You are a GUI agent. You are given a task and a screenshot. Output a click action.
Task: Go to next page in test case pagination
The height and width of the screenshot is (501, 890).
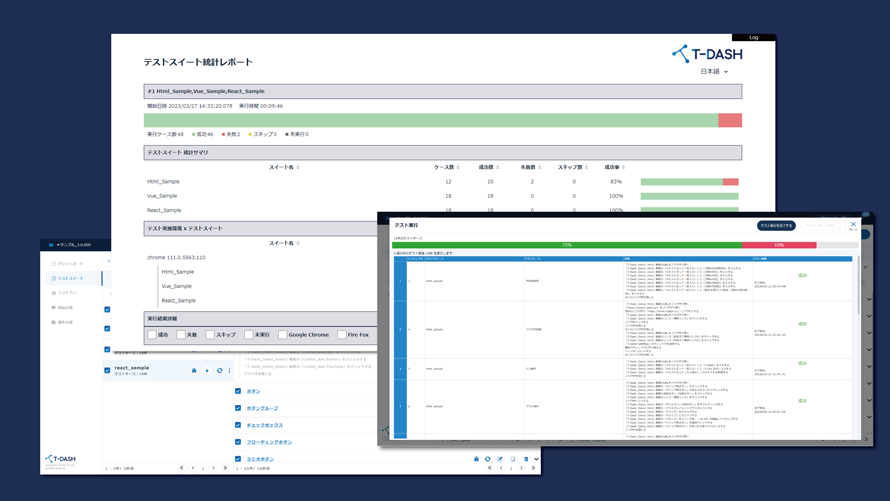(521, 468)
